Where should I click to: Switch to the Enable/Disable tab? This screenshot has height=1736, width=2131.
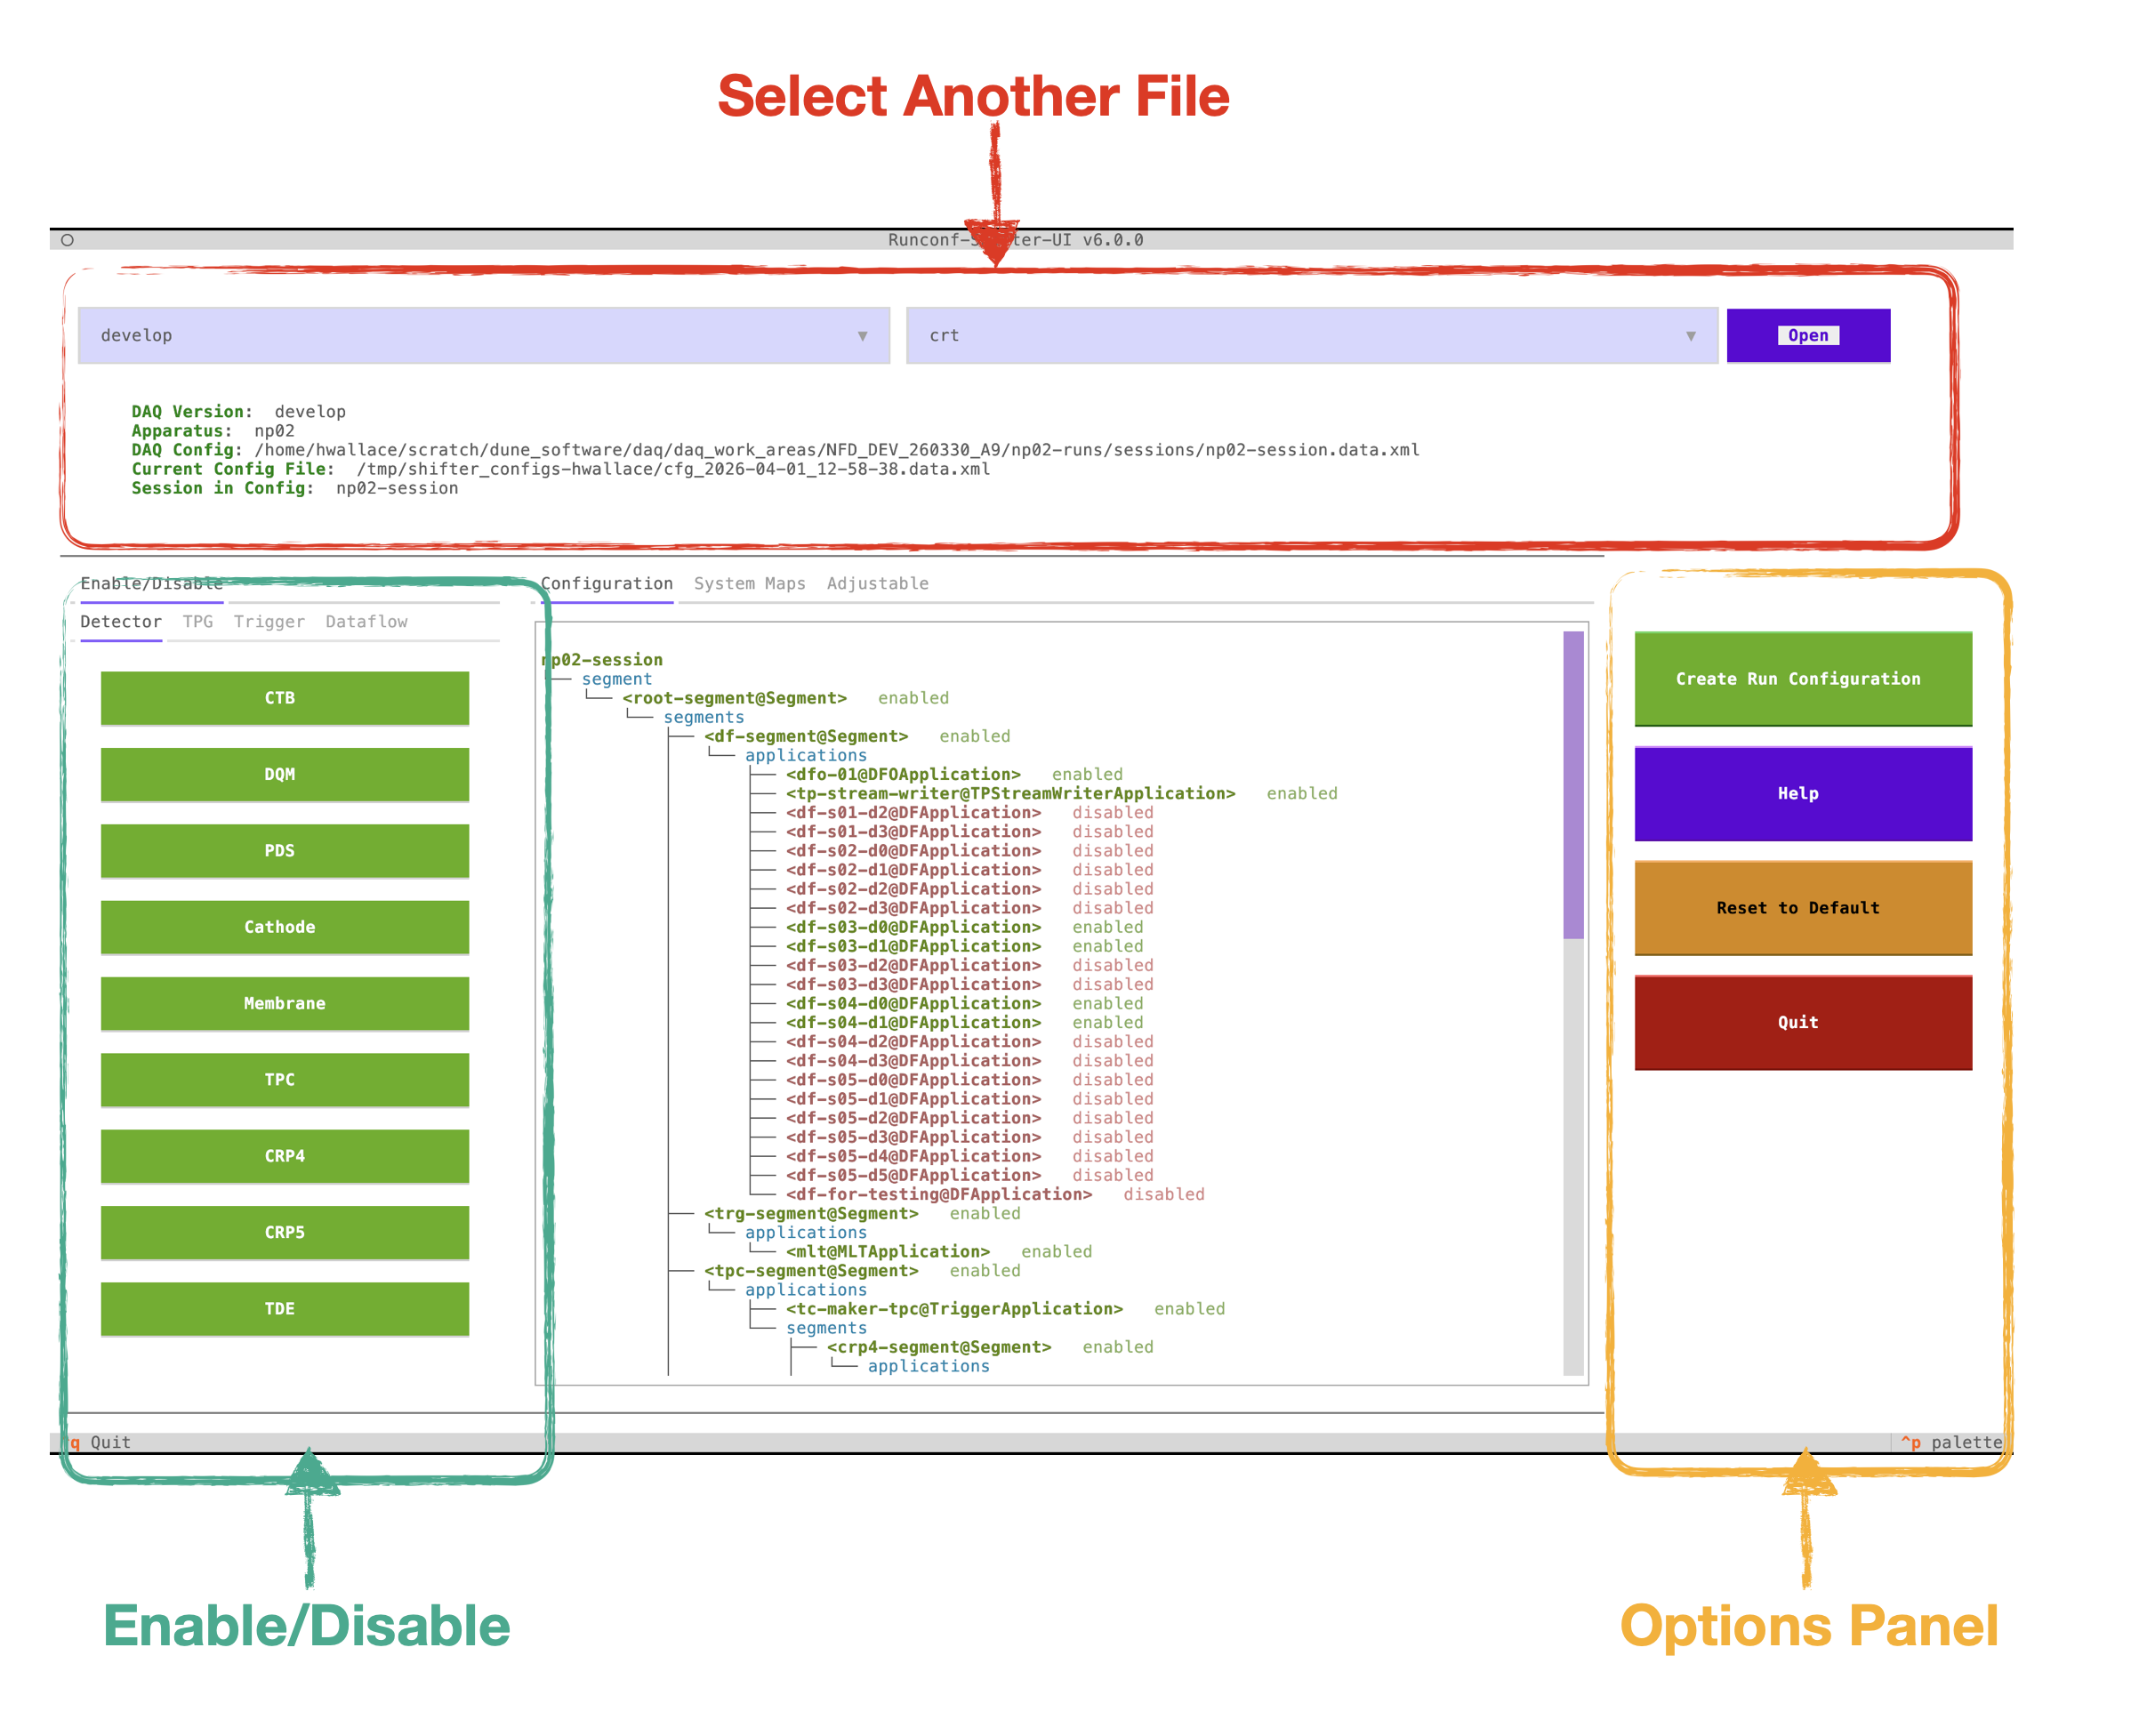[x=151, y=584]
